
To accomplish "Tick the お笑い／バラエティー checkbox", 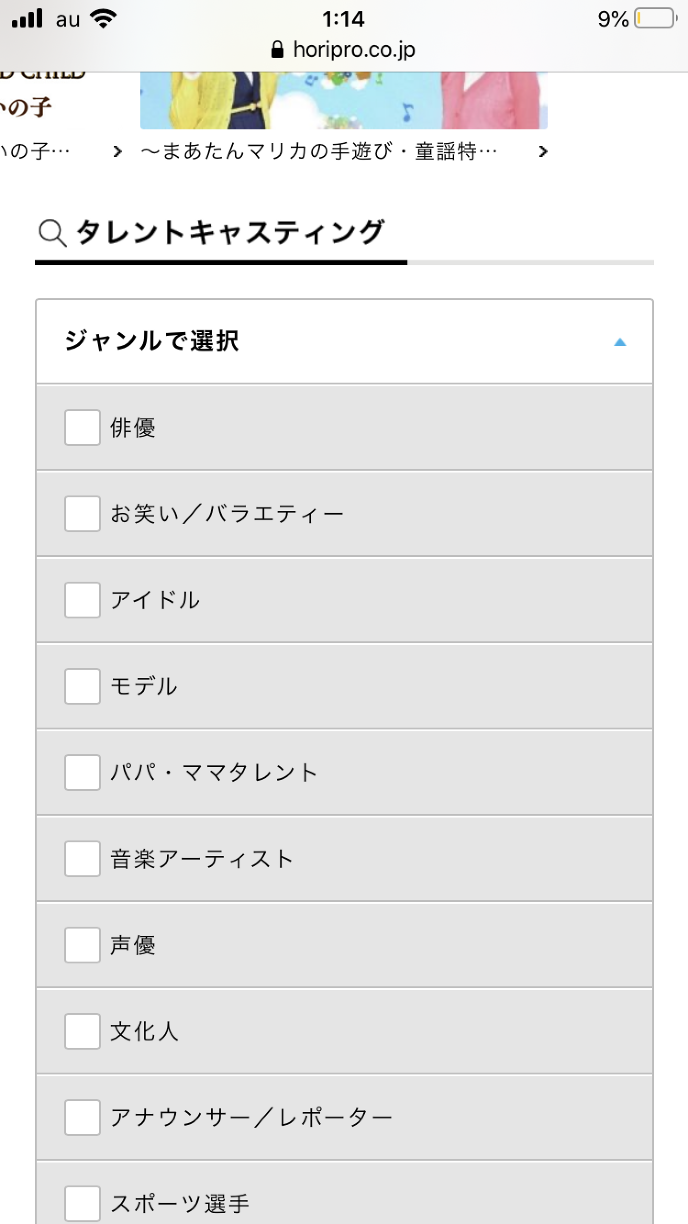I will click(x=82, y=514).
